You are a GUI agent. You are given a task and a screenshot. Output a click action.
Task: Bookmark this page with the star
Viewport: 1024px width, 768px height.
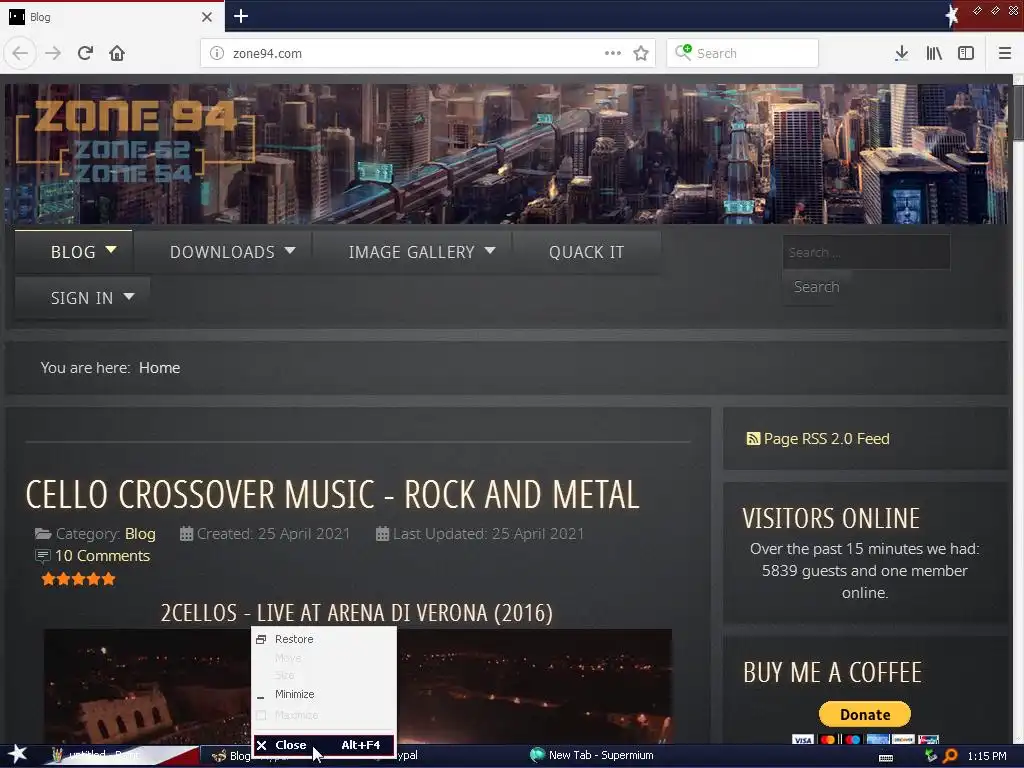[641, 53]
